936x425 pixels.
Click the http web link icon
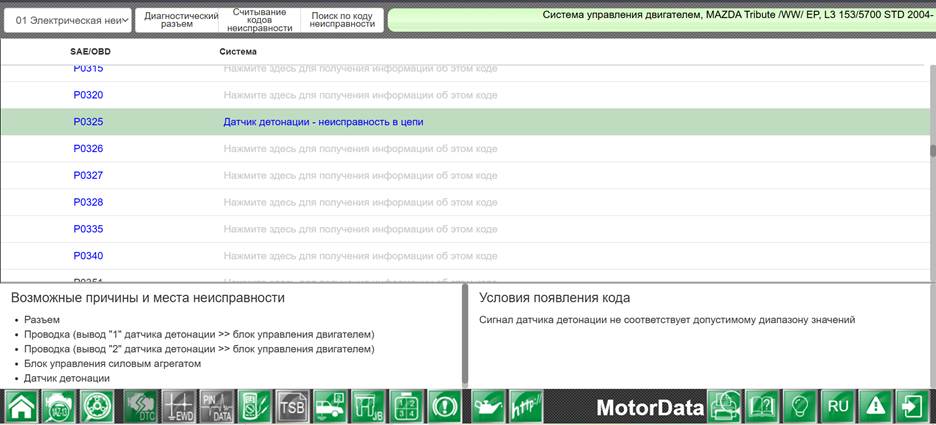tap(526, 406)
